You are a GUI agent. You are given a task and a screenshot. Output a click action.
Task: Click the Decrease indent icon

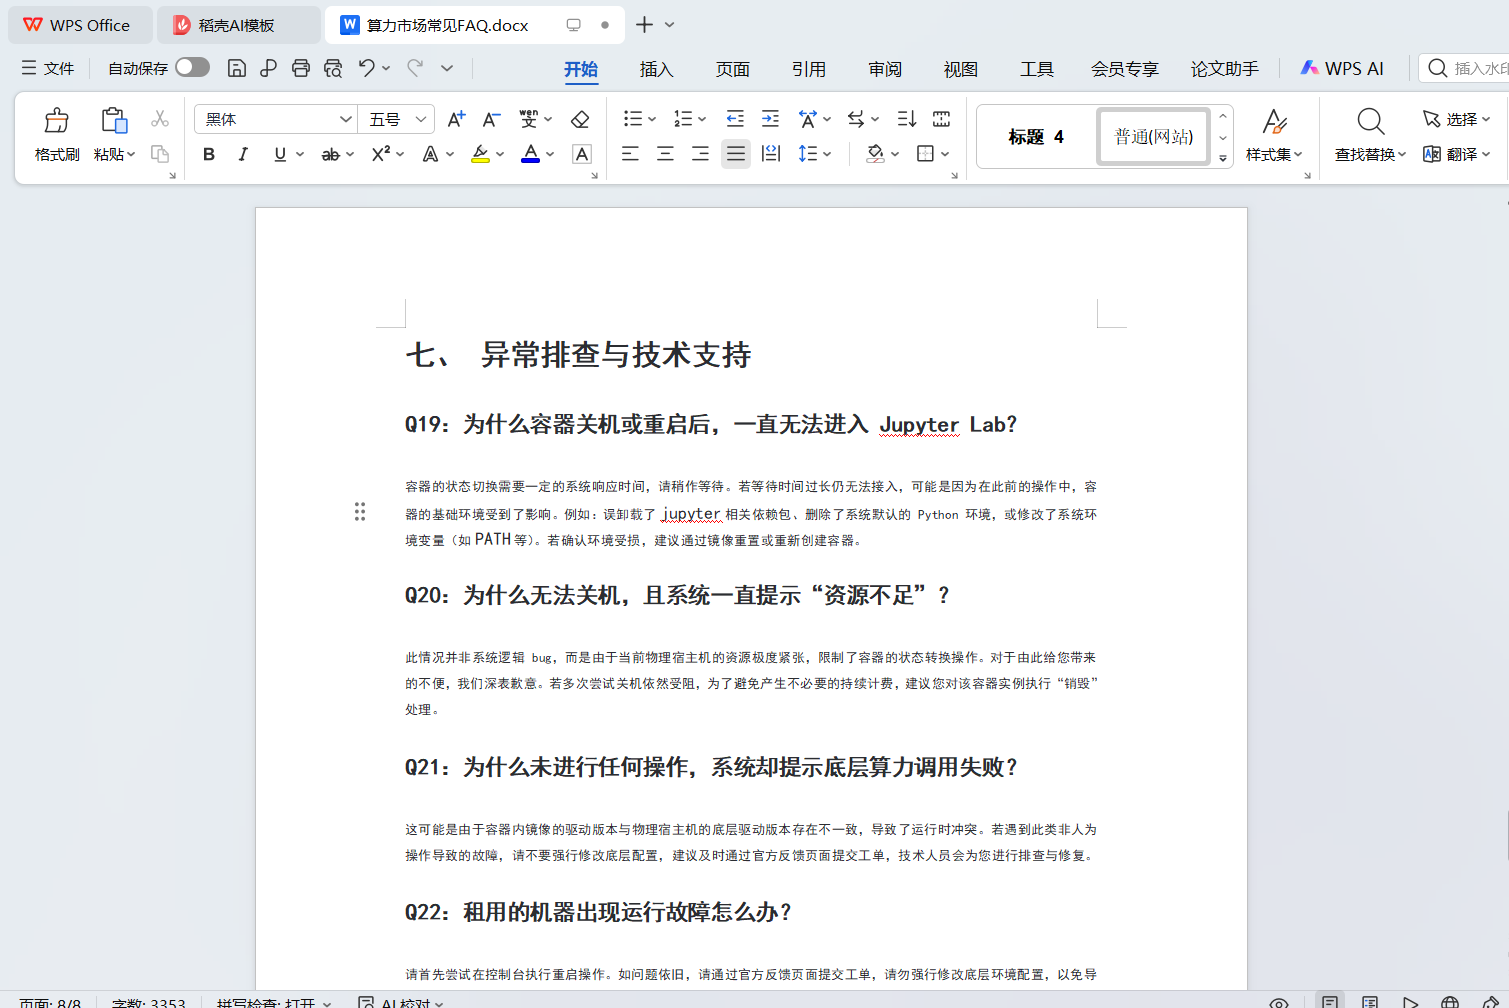coord(735,119)
